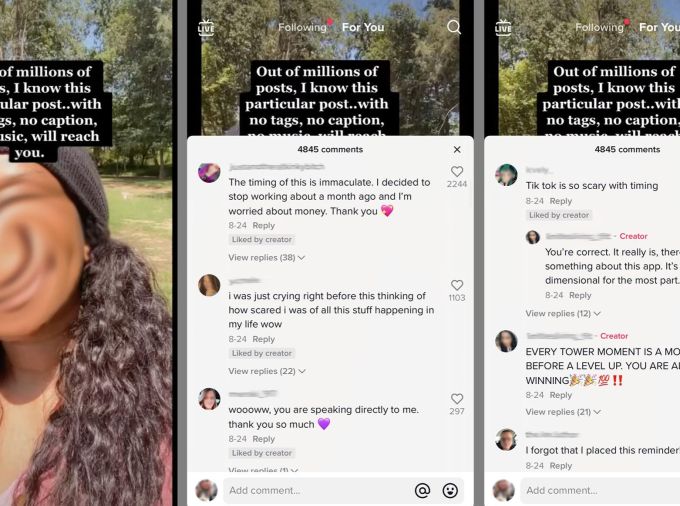Open the search magnifier icon
This screenshot has height=506, width=680.
tap(454, 27)
